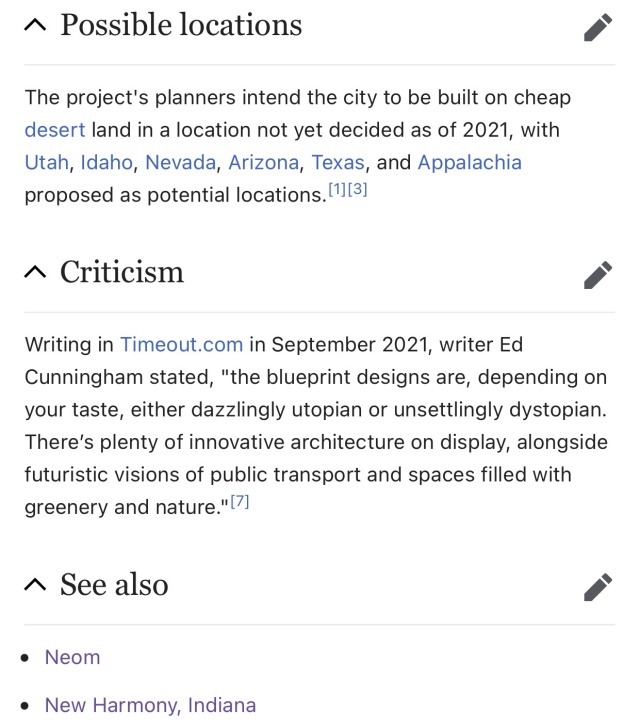Open the Utah article link
Viewport: 640px width, 726px height.
46,162
